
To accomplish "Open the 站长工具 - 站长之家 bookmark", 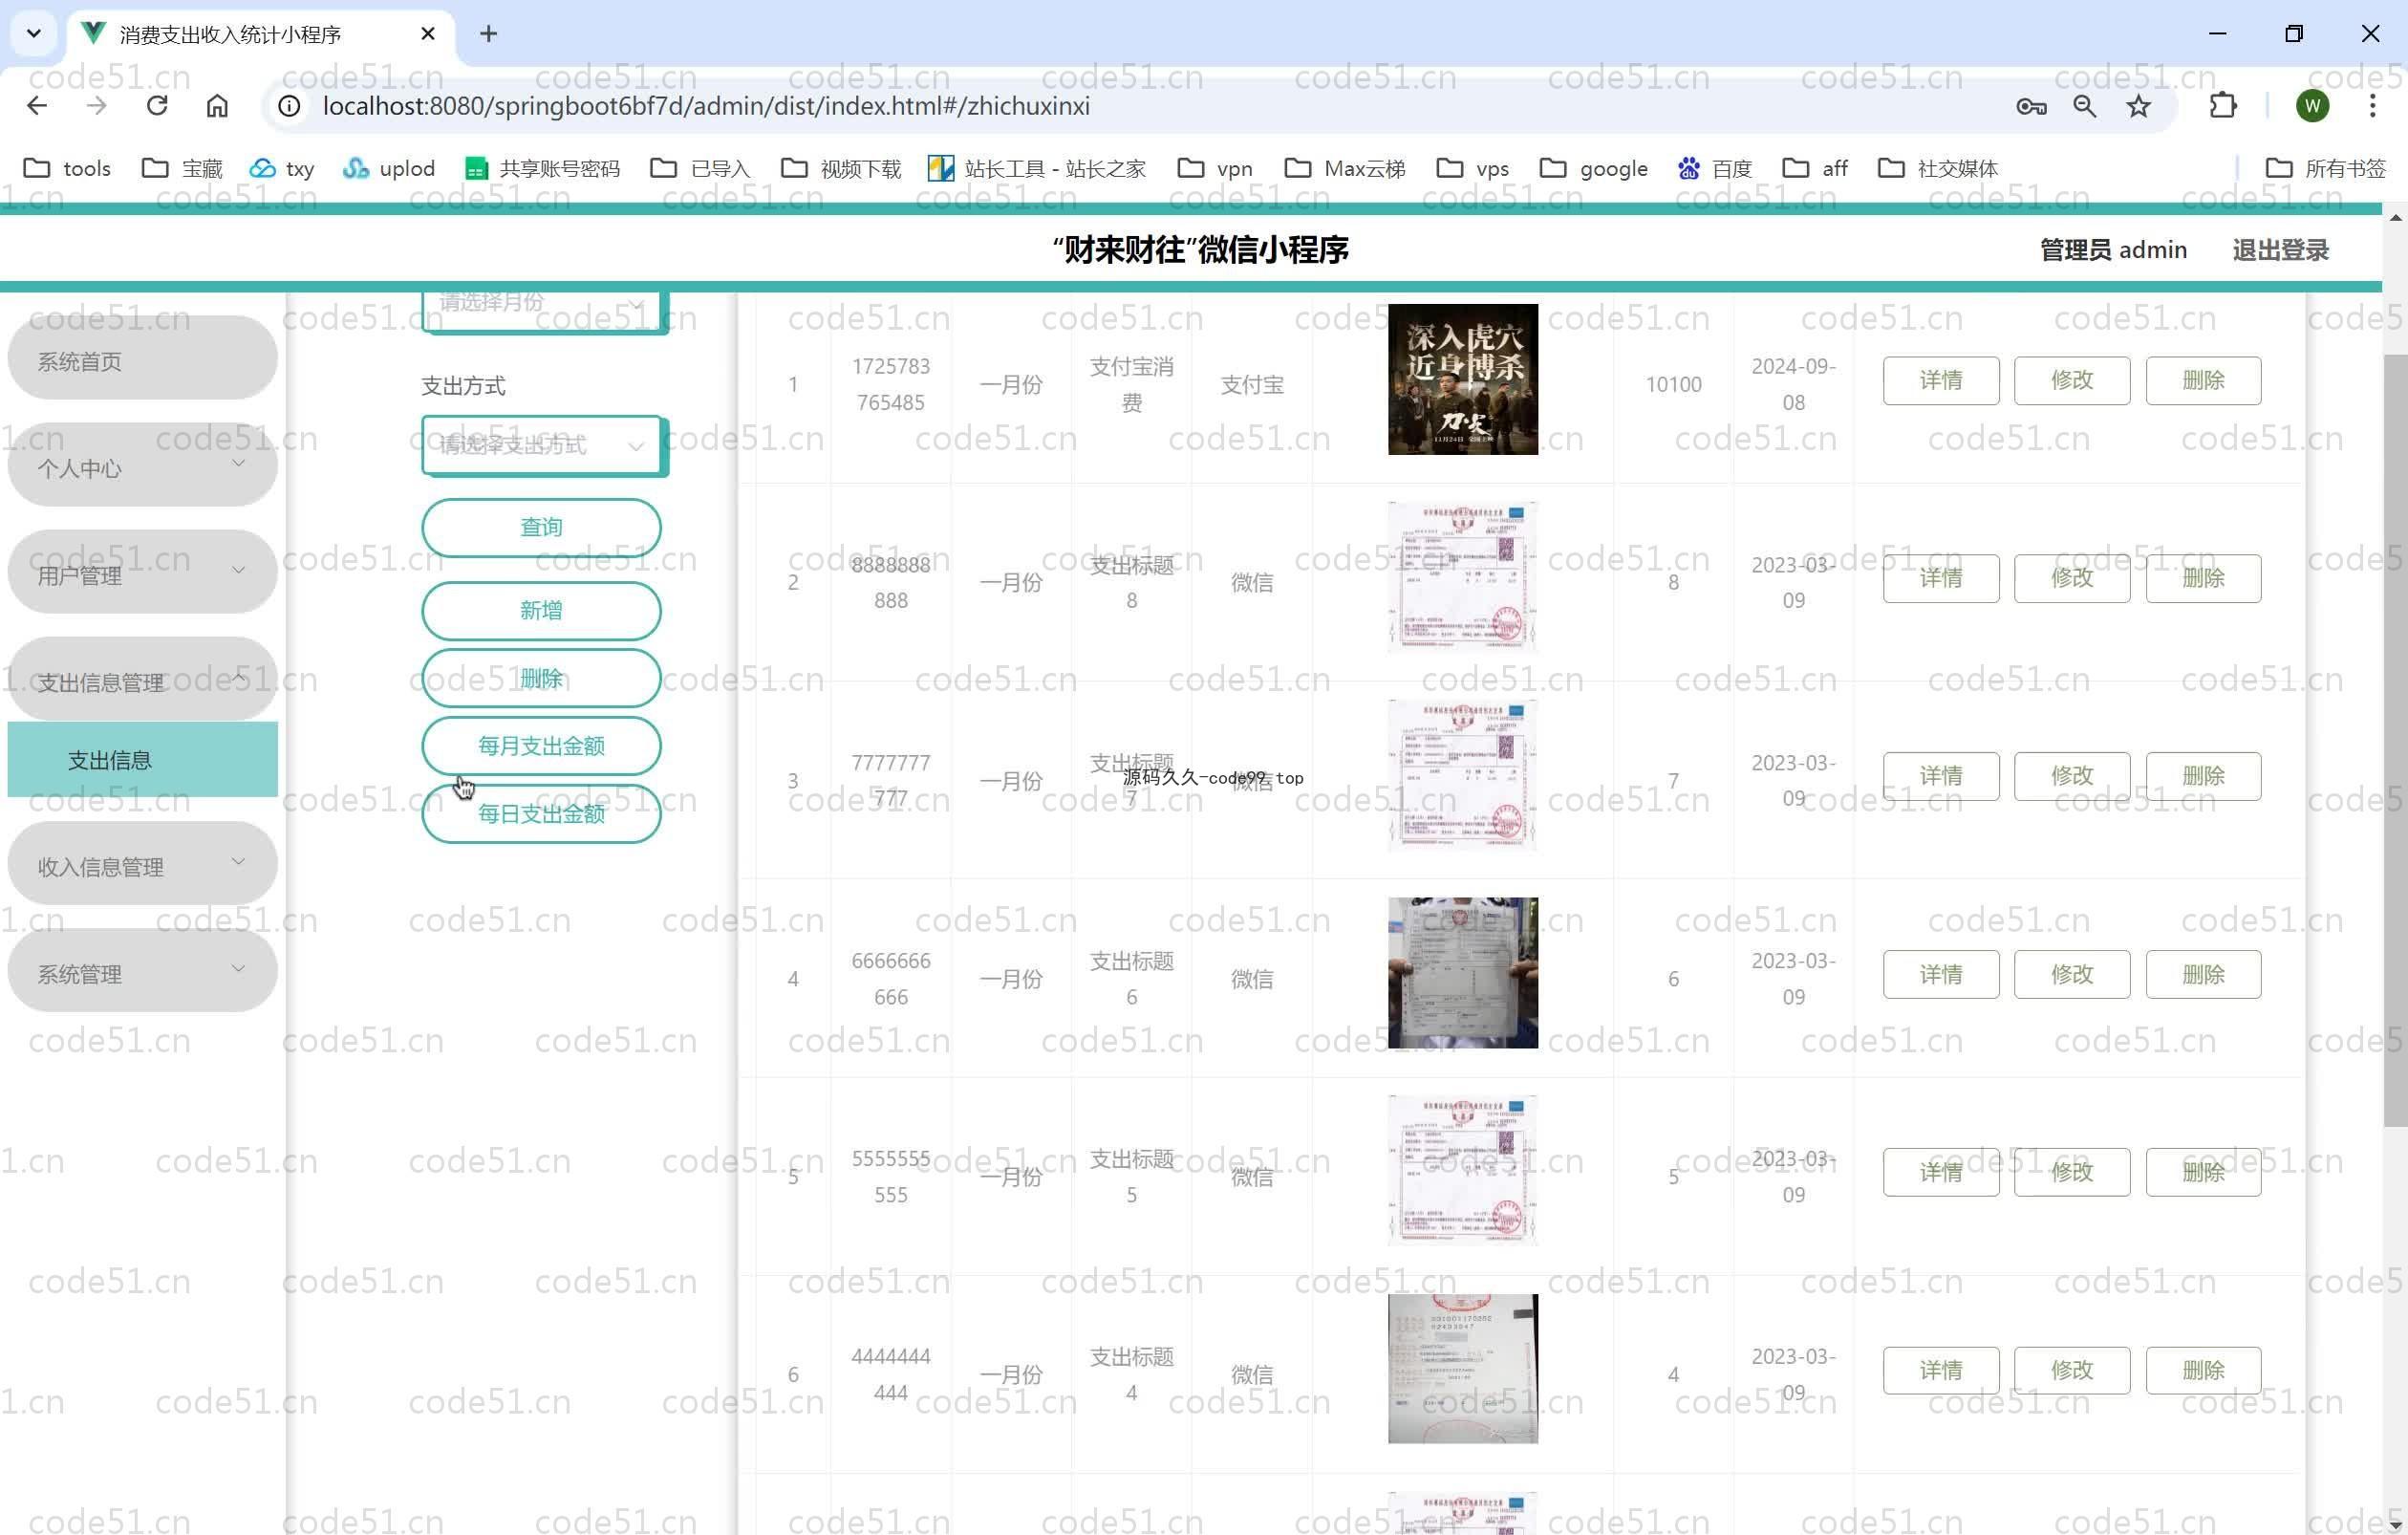I will pyautogui.click(x=1036, y=168).
